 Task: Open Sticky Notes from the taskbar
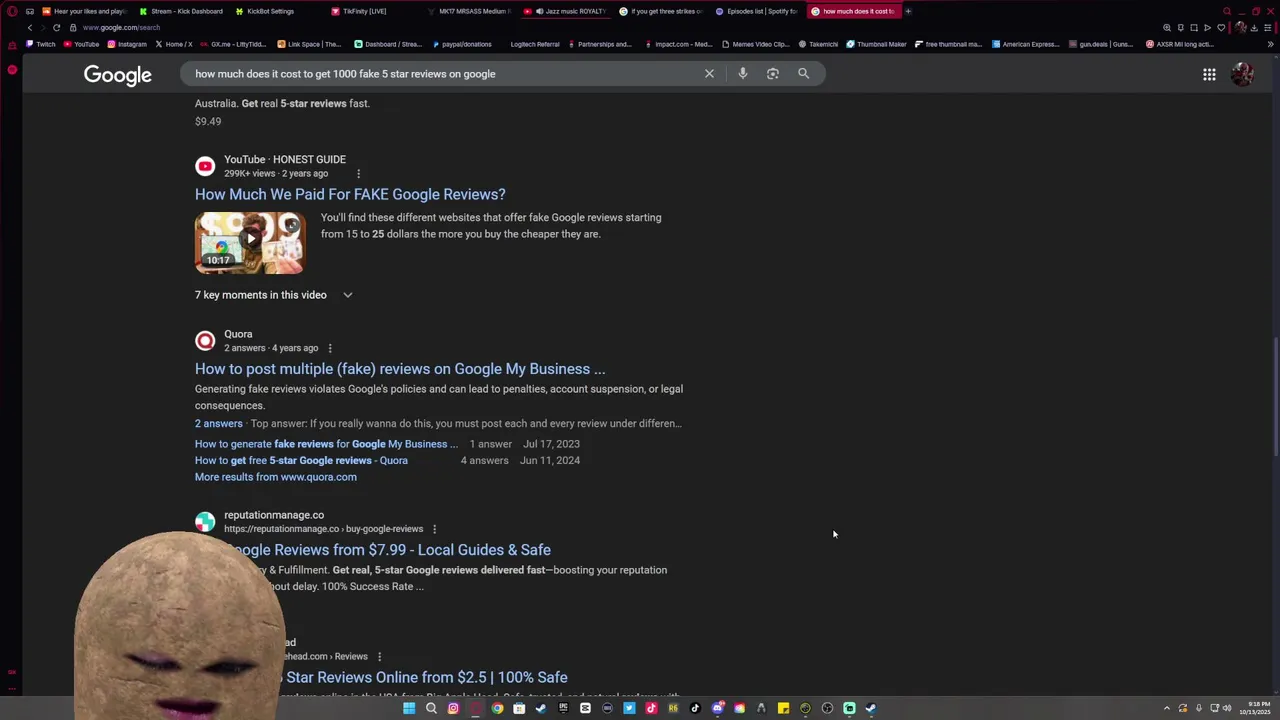(x=783, y=708)
